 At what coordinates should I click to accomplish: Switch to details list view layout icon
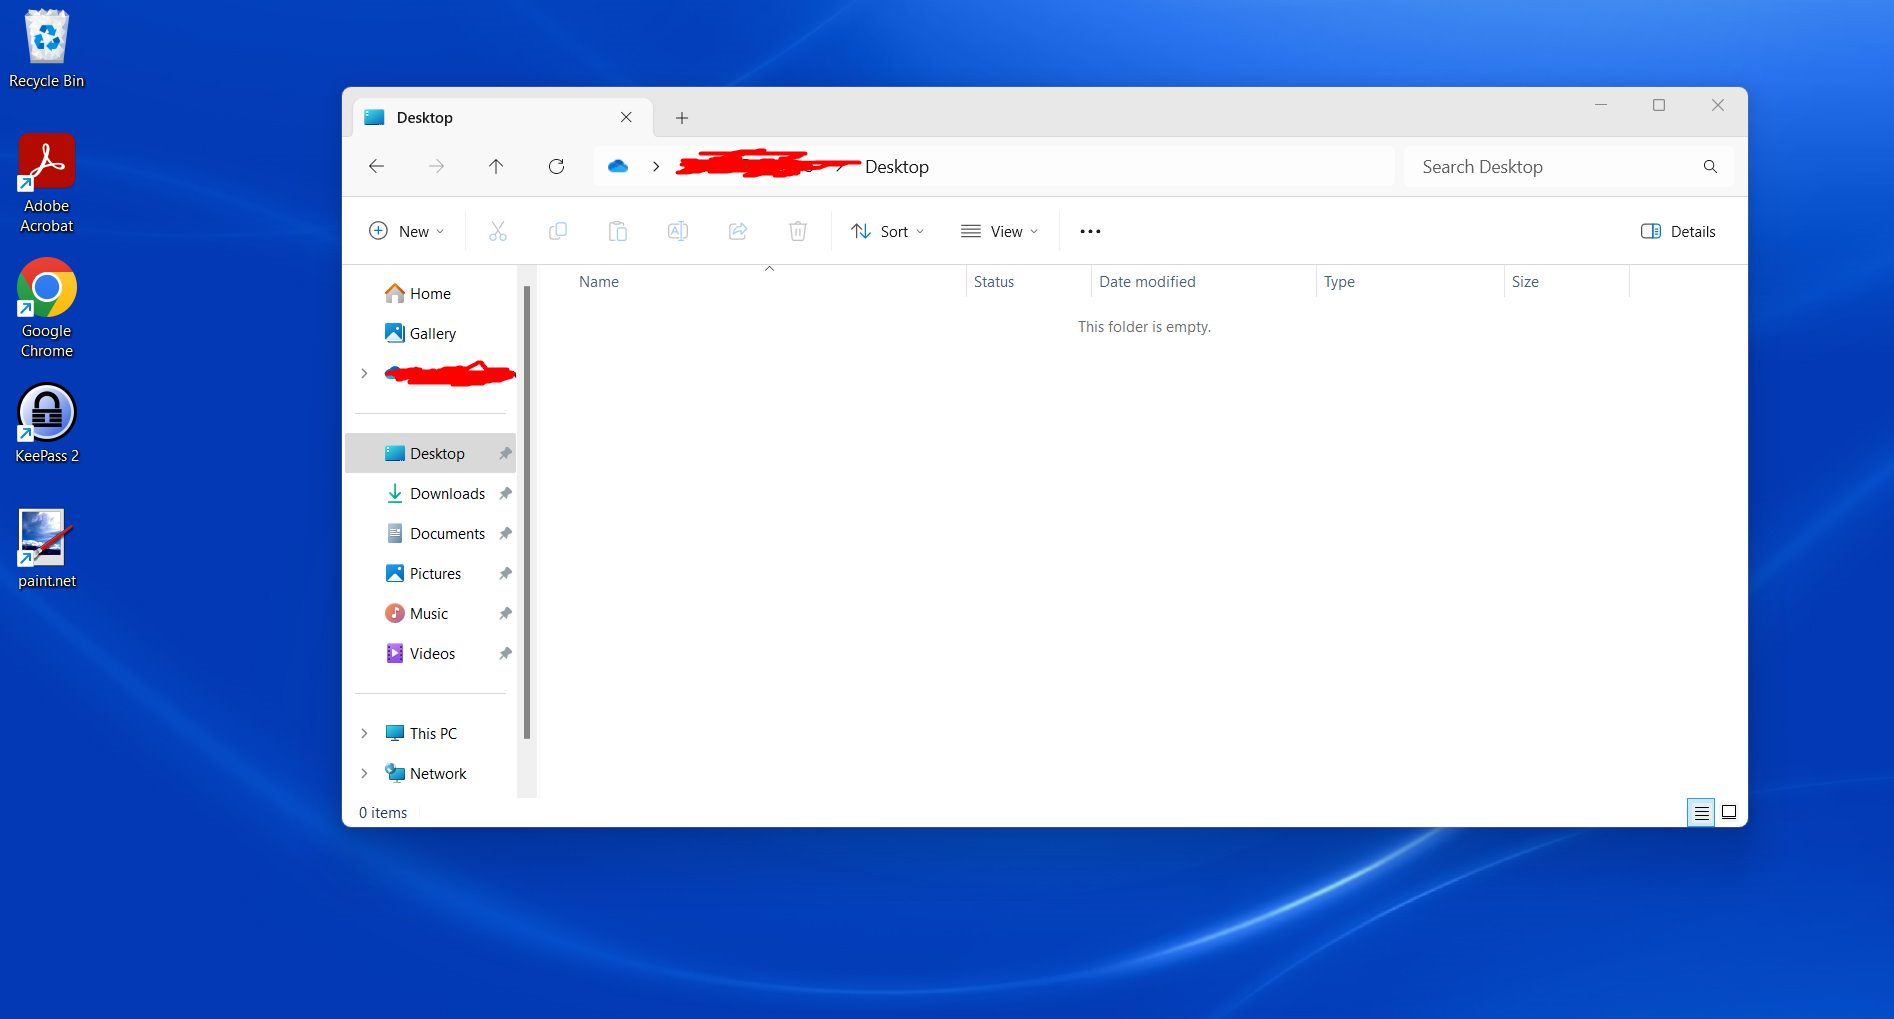tap(1701, 812)
